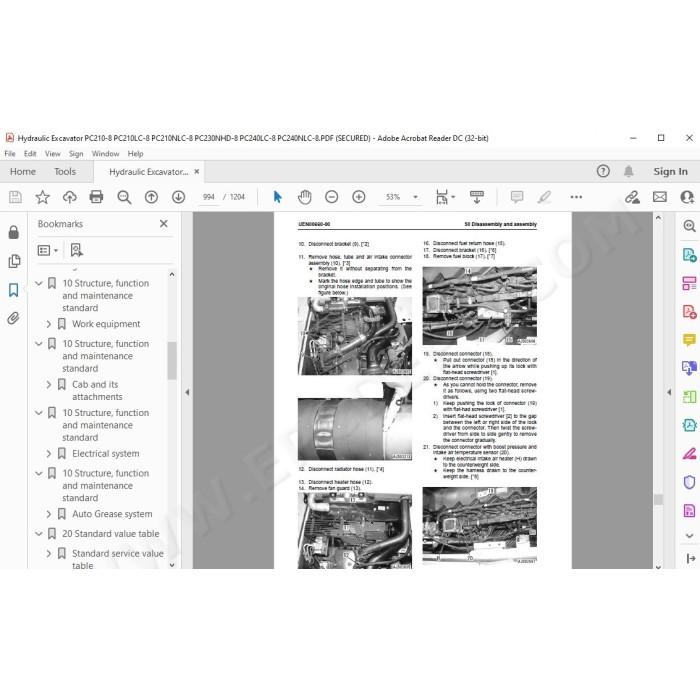Viewport: 700px width, 700px height.
Task: Open fit page options icon
Action: (445, 197)
